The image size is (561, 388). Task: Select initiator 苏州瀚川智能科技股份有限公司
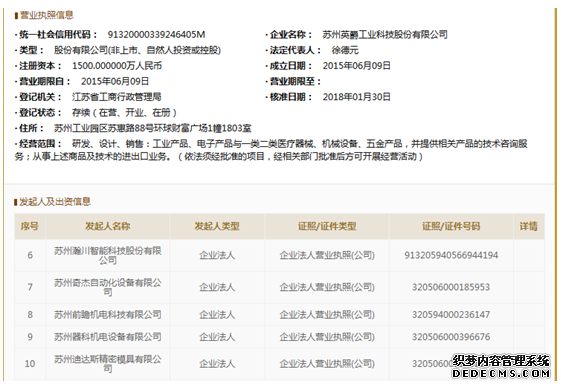coord(108,256)
